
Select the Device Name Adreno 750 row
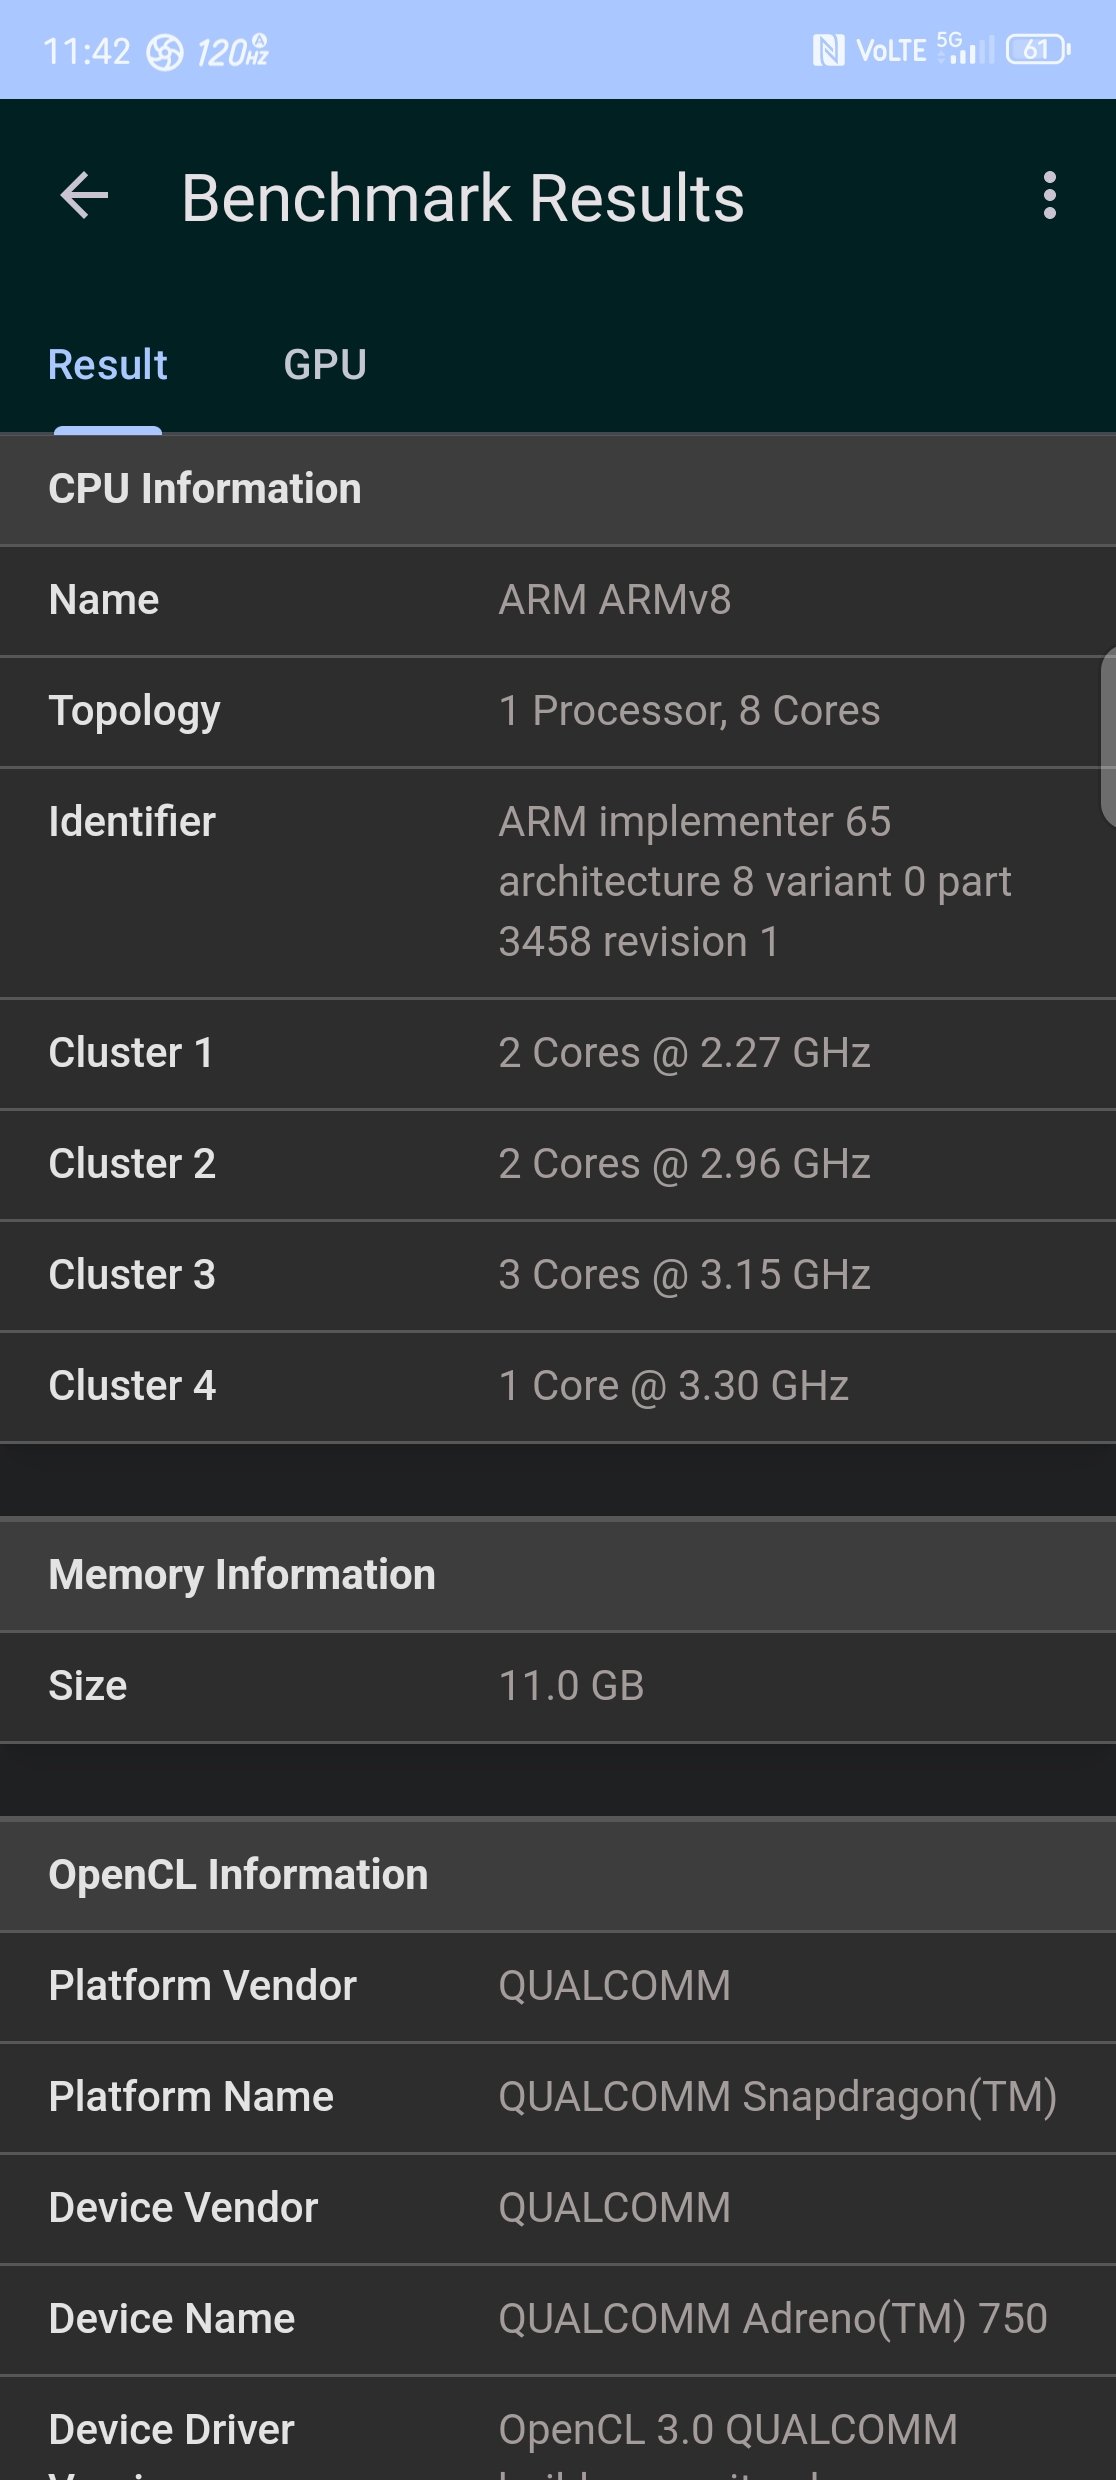tap(558, 2319)
